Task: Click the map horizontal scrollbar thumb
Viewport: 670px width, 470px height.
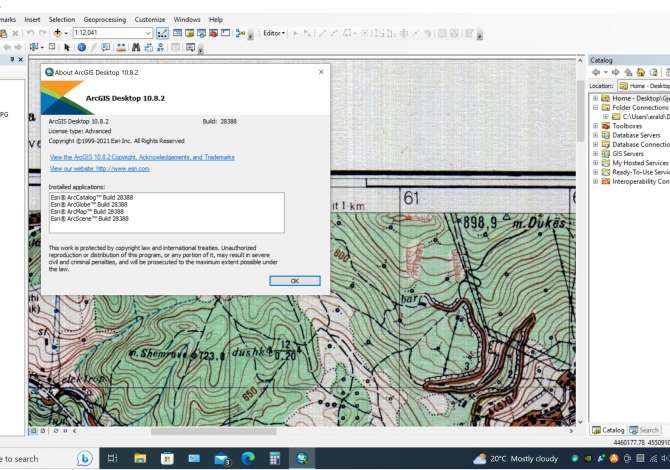Action: click(213, 431)
